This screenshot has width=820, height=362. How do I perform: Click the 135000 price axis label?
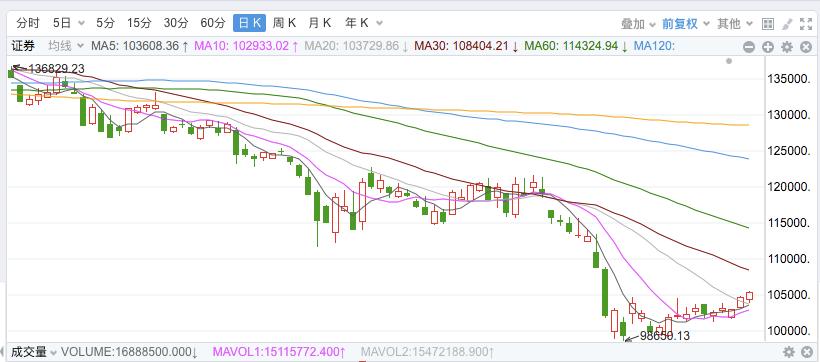coord(790,80)
